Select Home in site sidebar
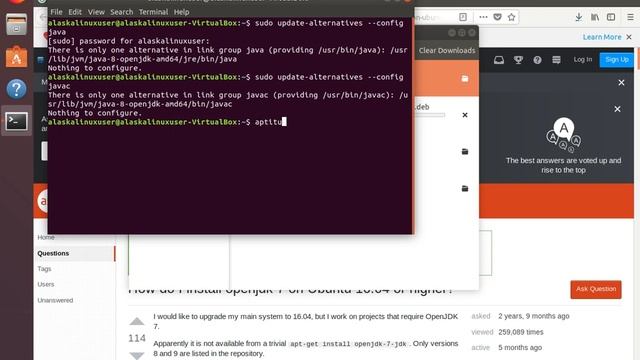 tap(46, 237)
